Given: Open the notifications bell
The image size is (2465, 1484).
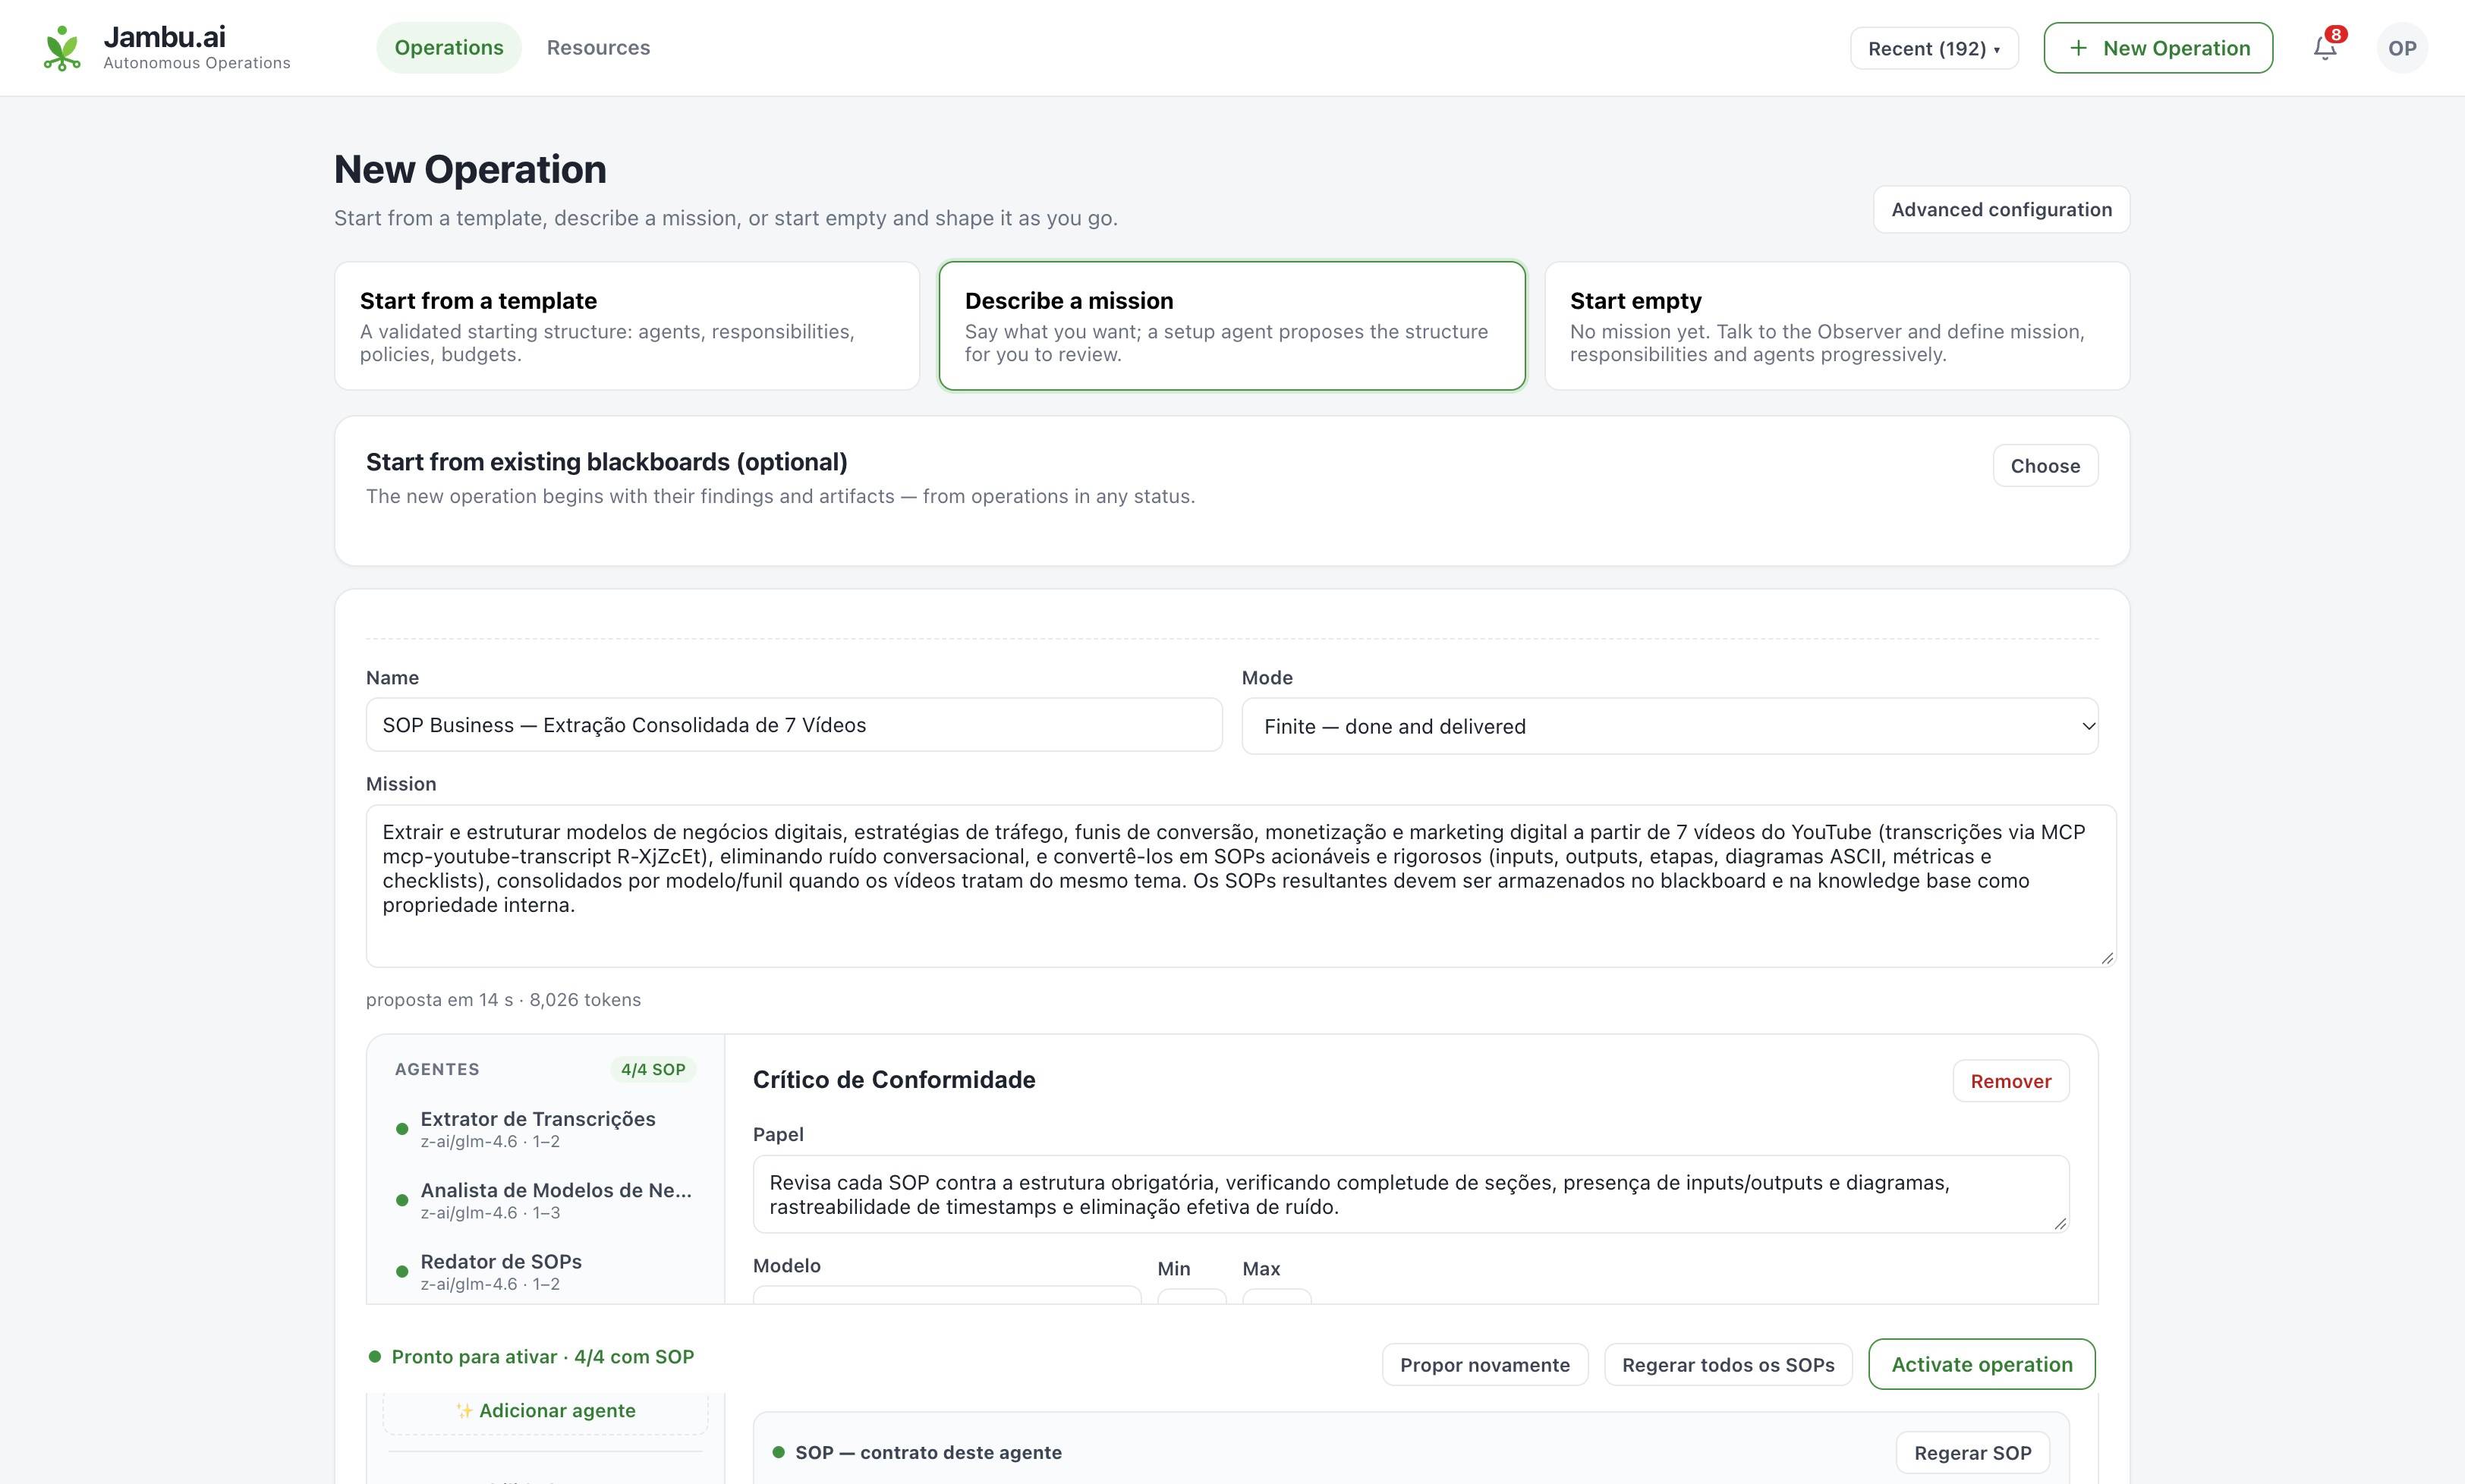Looking at the screenshot, I should [x=2325, y=48].
